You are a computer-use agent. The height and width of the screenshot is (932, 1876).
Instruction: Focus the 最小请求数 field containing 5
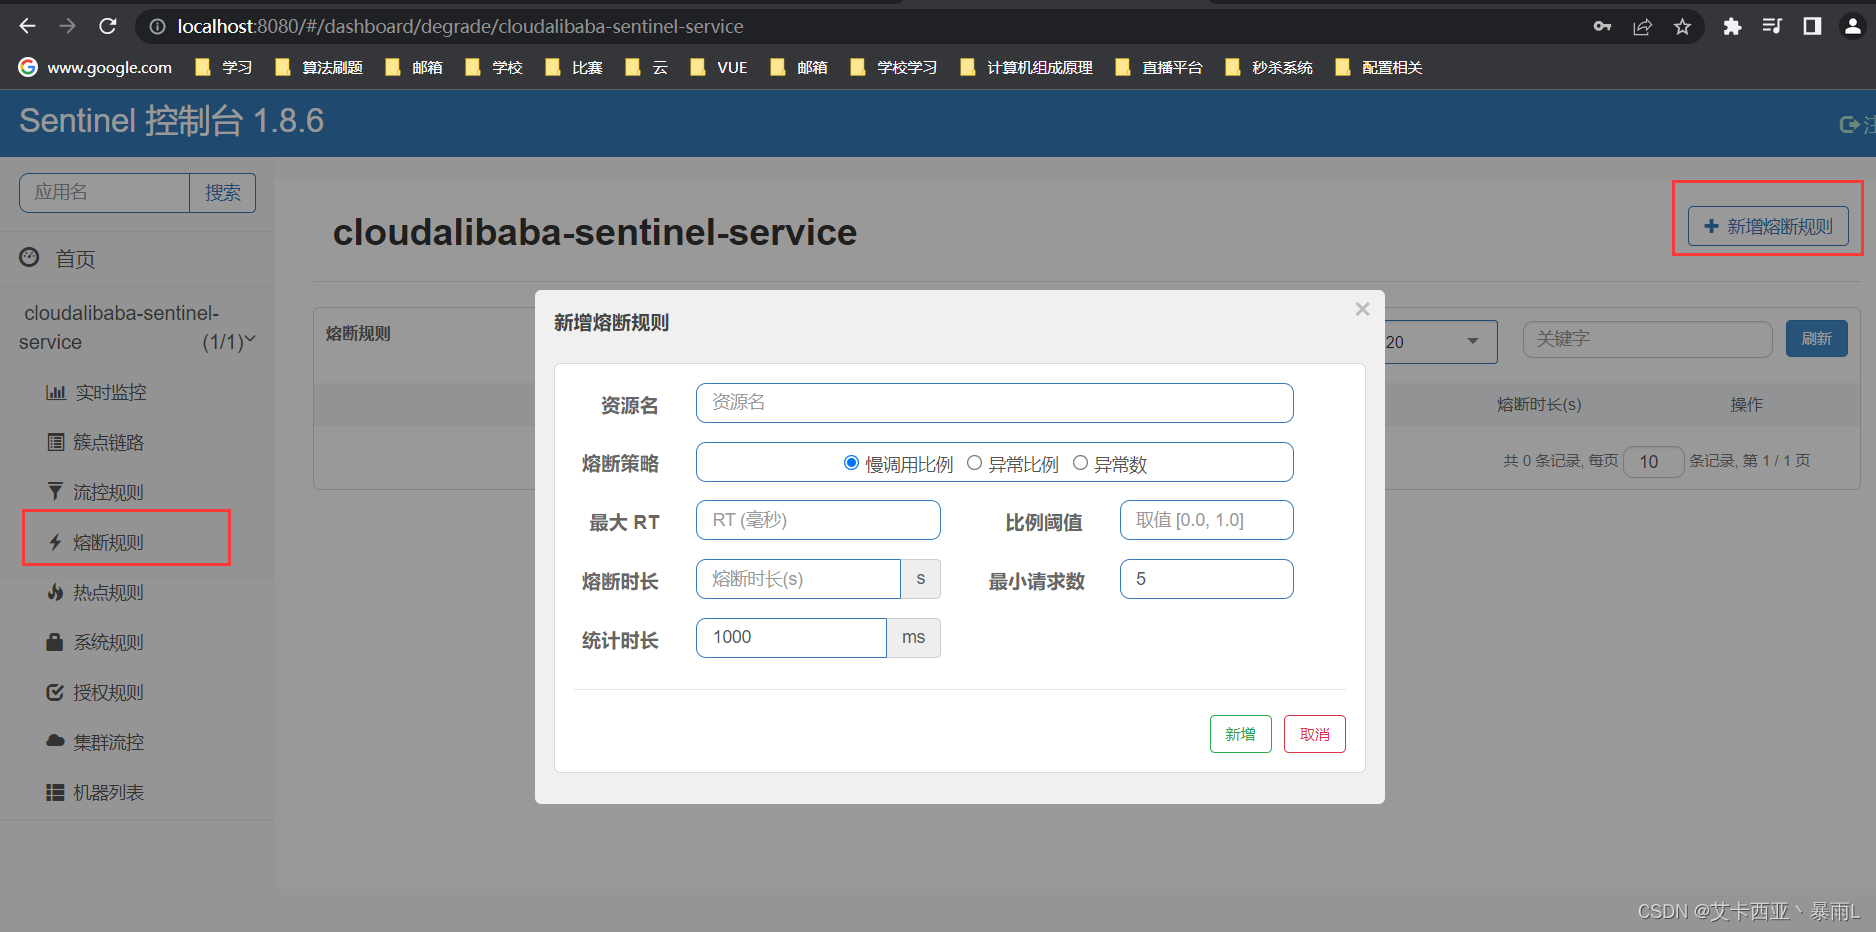pos(1206,579)
